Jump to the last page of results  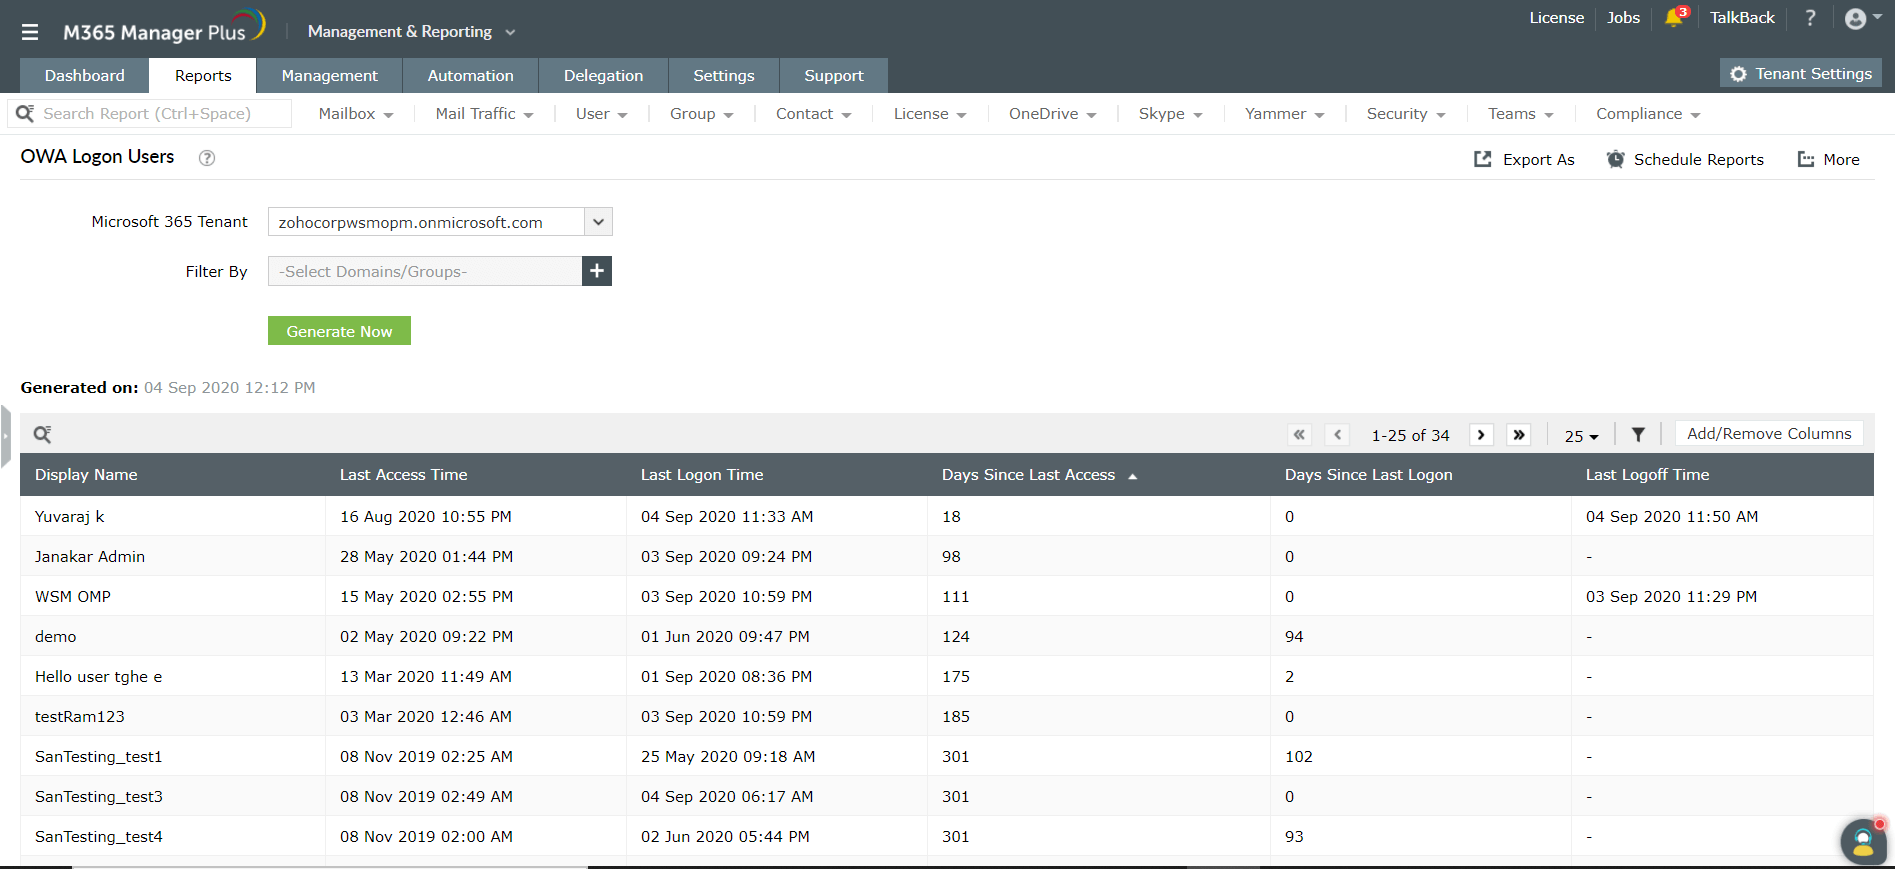pos(1519,435)
